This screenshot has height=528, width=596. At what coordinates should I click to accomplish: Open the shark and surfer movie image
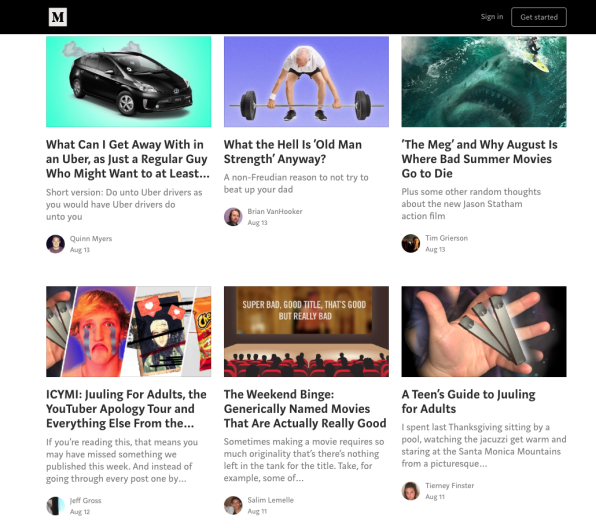[x=483, y=82]
